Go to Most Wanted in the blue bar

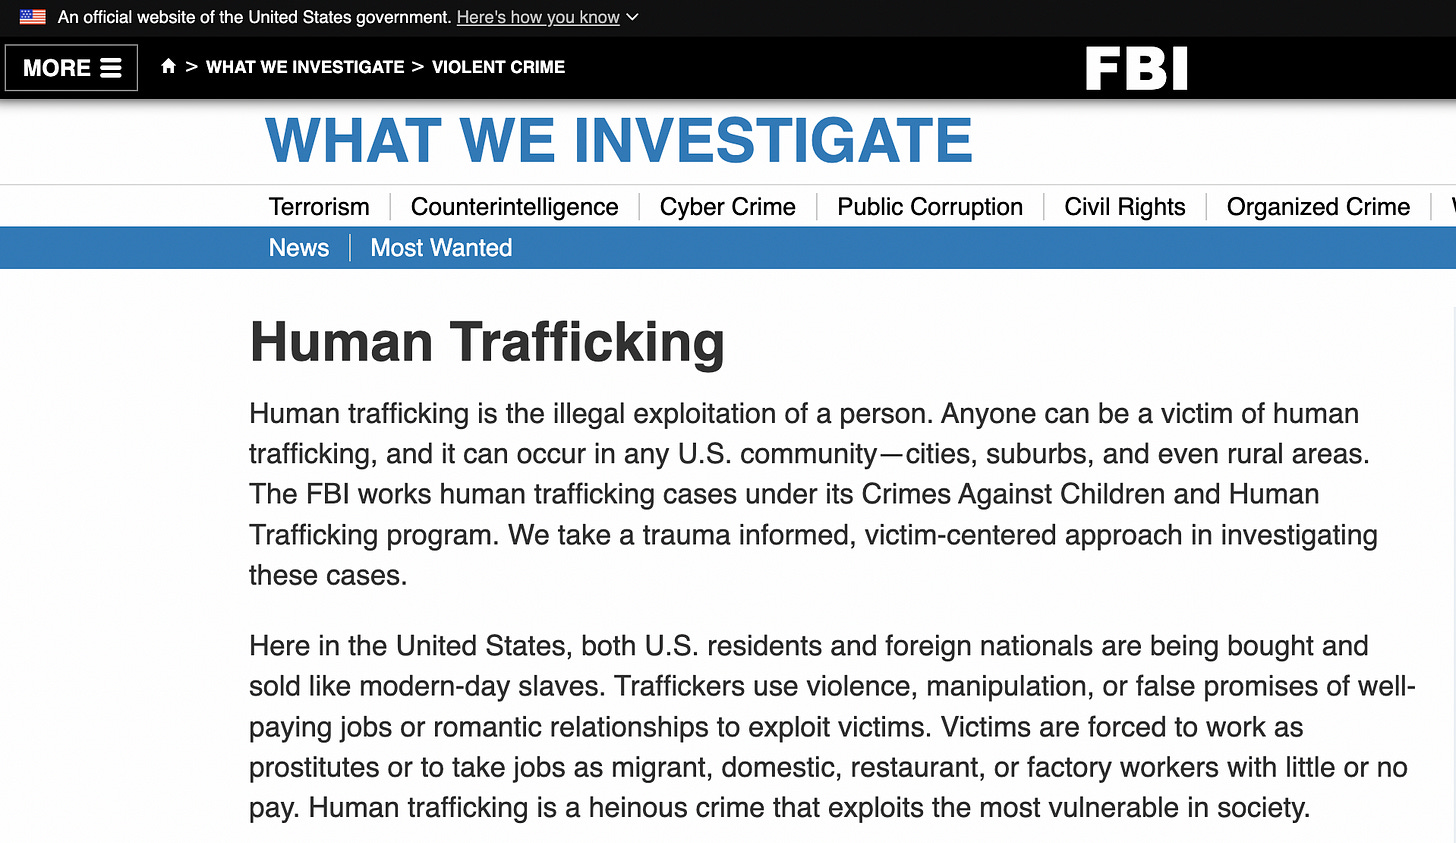pos(441,248)
